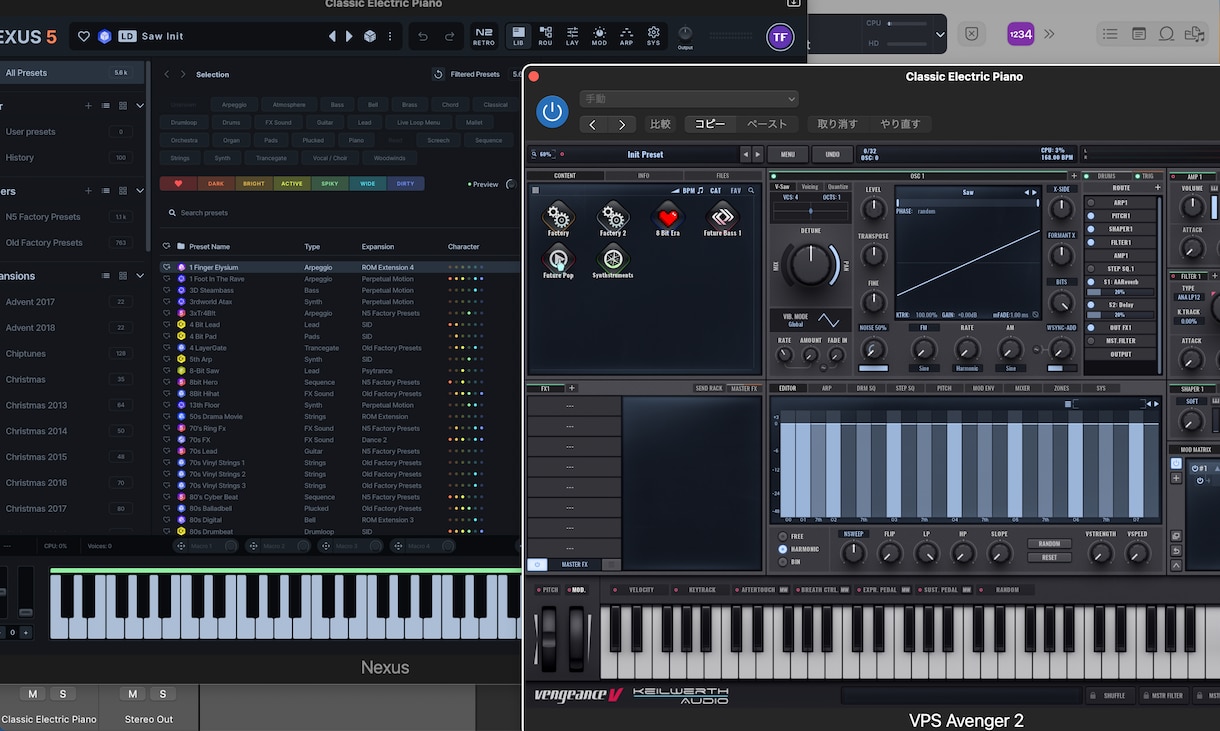Open the Nexus preset options three-dot menu
The image size is (1220, 731).
390,36
